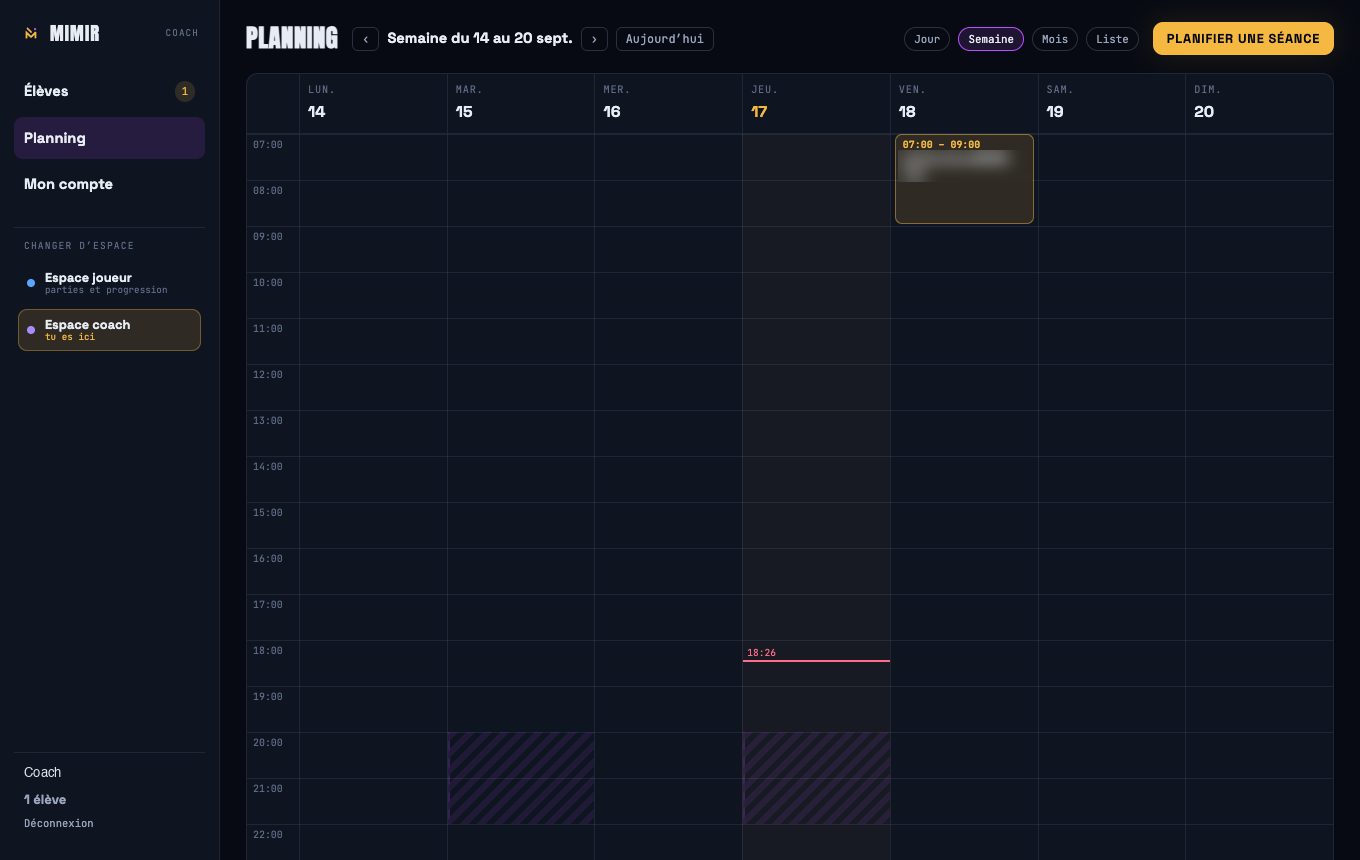Click the Coach name in sidebar footer
Viewport: 1360px width, 860px height.
43,772
